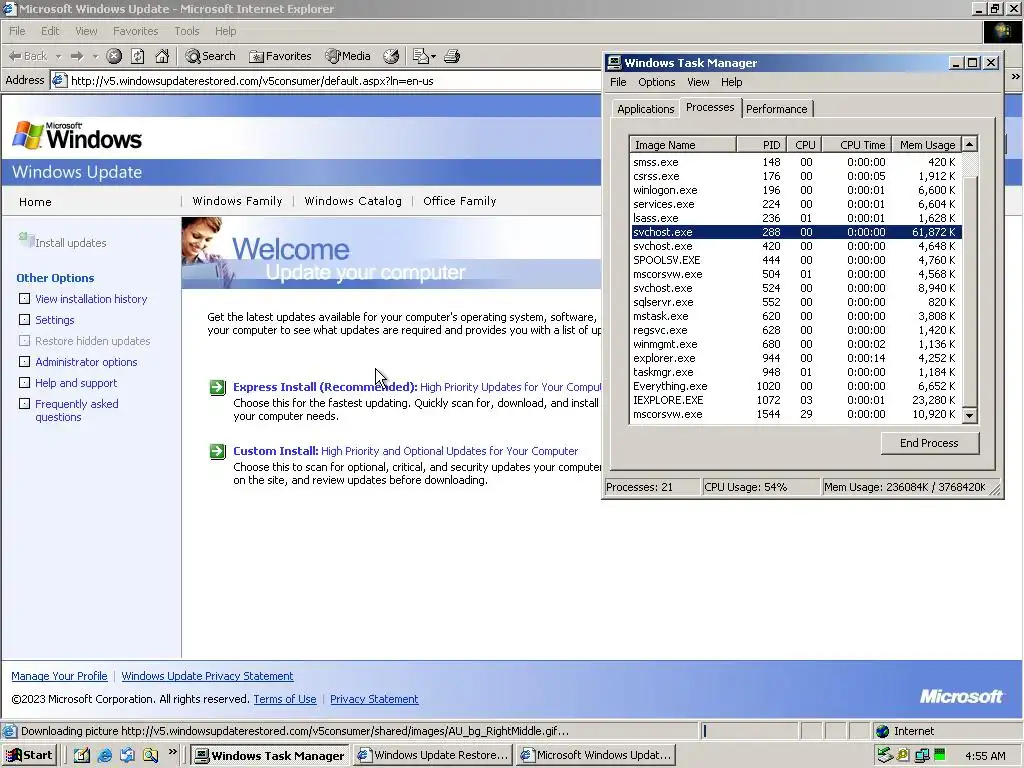Click the Windows Task Manager taskbar button

click(270, 755)
